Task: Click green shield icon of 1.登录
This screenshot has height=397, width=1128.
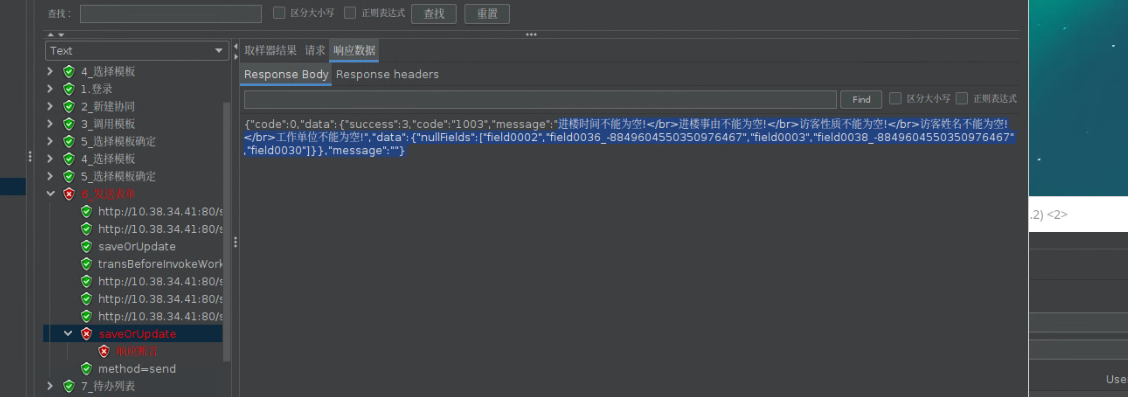Action: (x=69, y=89)
